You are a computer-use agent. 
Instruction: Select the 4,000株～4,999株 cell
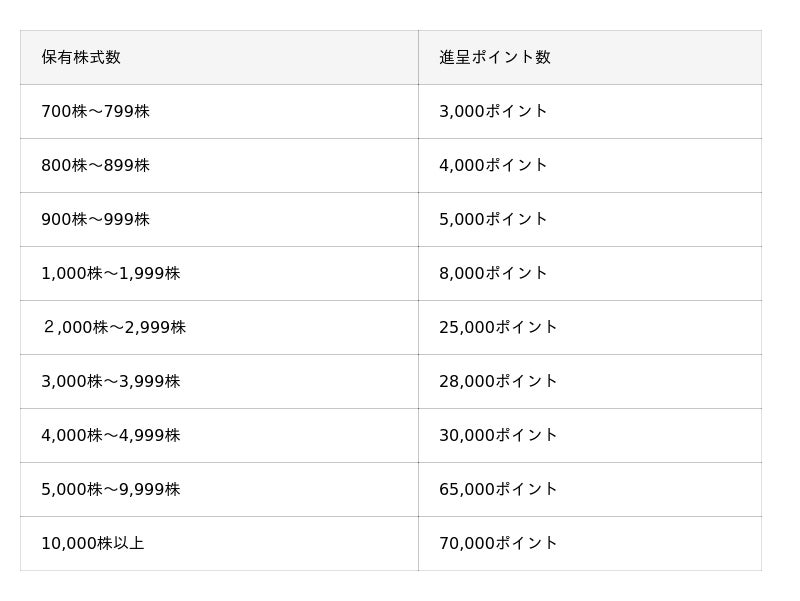pyautogui.click(x=219, y=436)
